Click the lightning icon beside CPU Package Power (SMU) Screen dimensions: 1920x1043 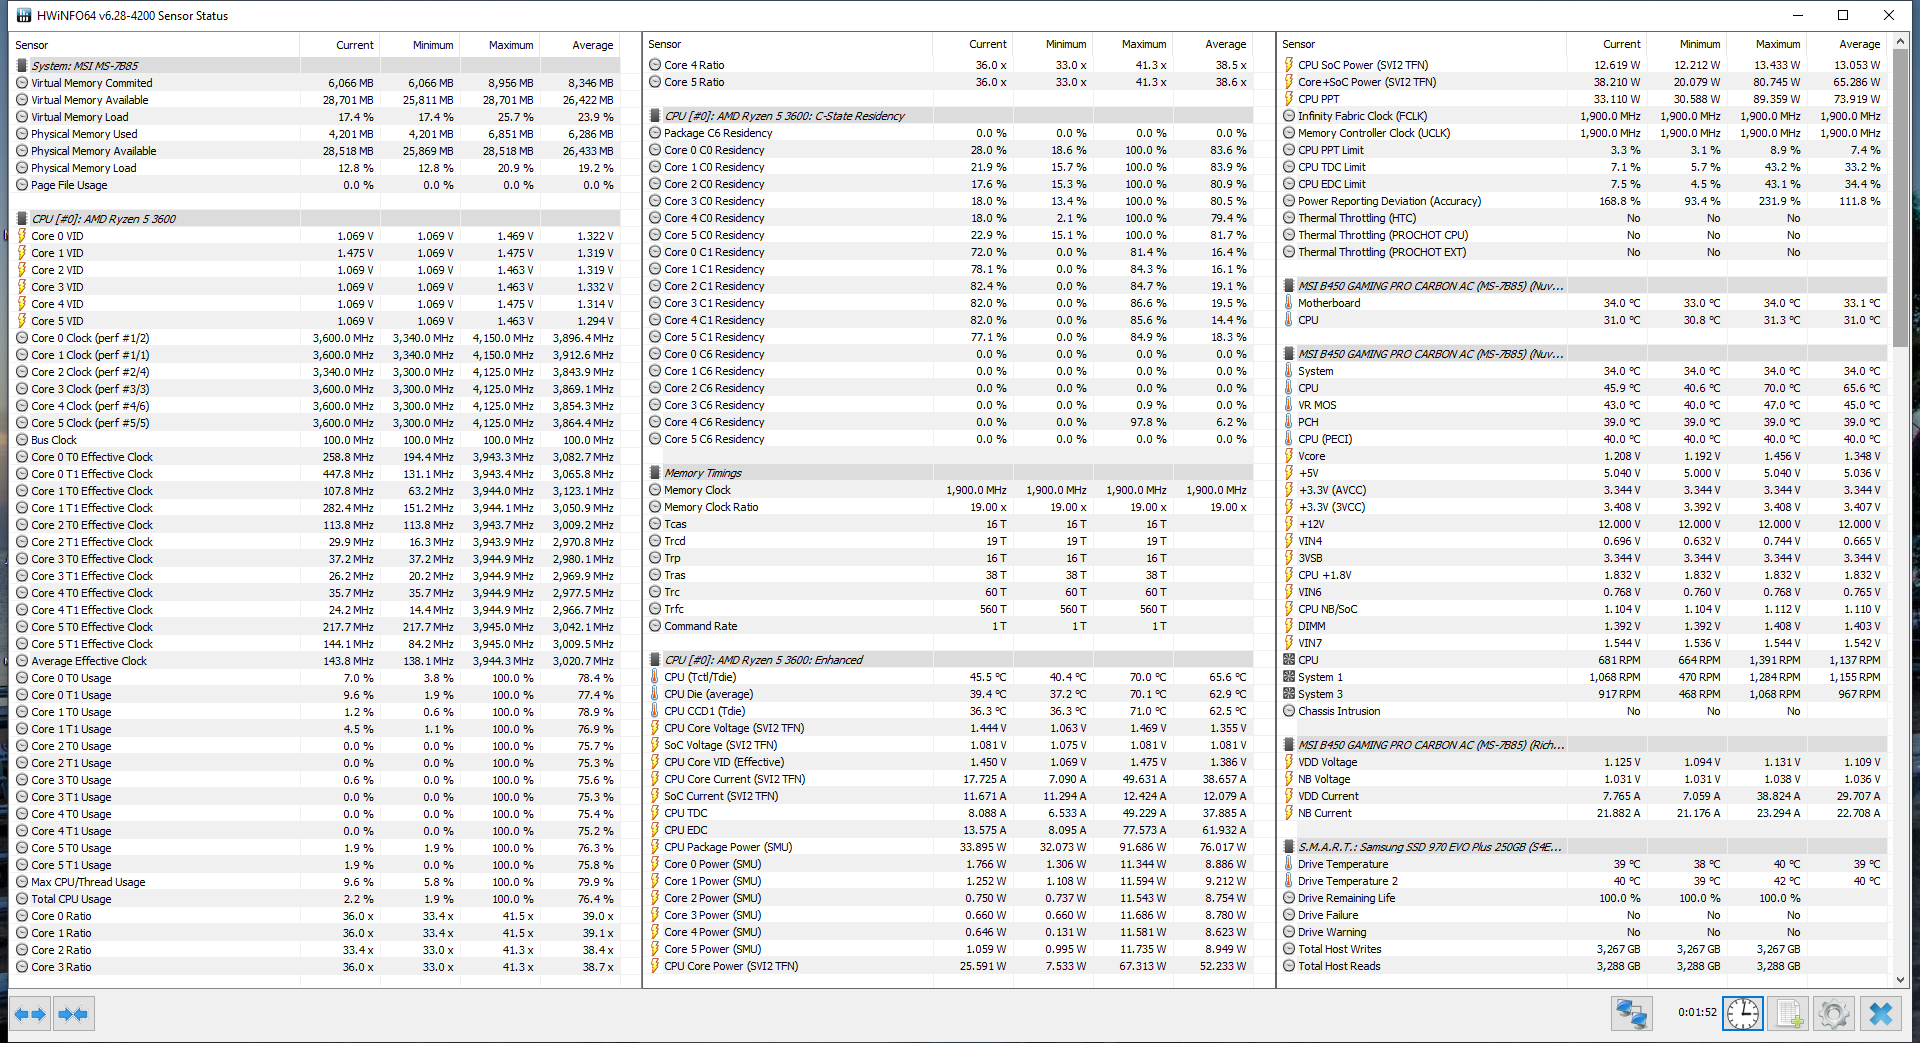pyautogui.click(x=655, y=847)
